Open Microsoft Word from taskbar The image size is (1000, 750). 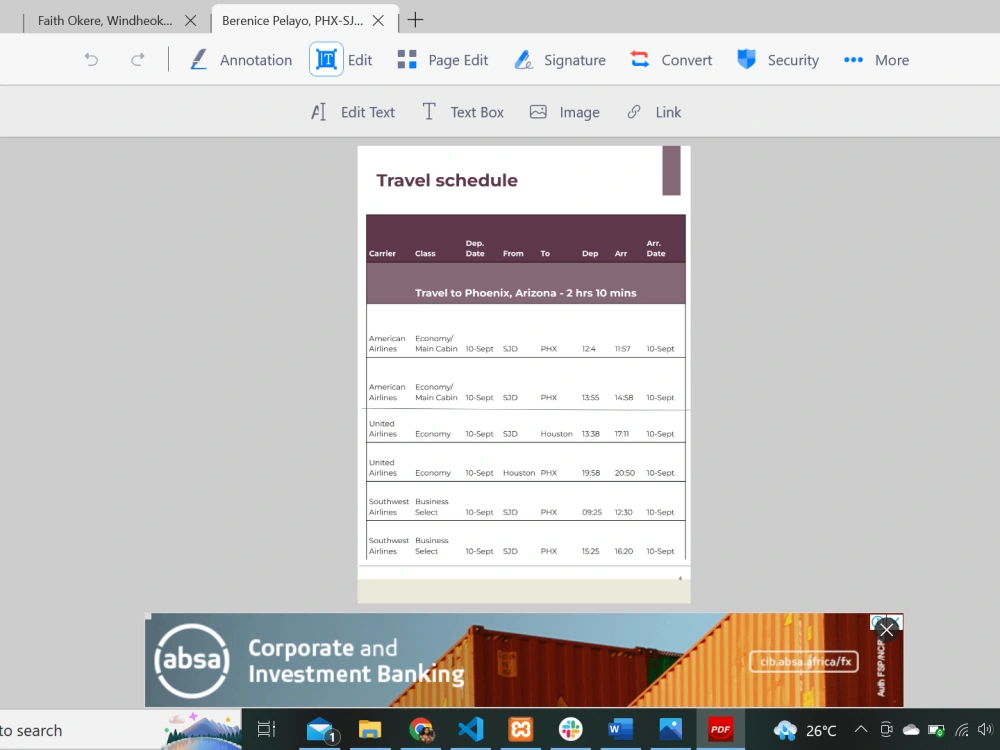tap(620, 729)
